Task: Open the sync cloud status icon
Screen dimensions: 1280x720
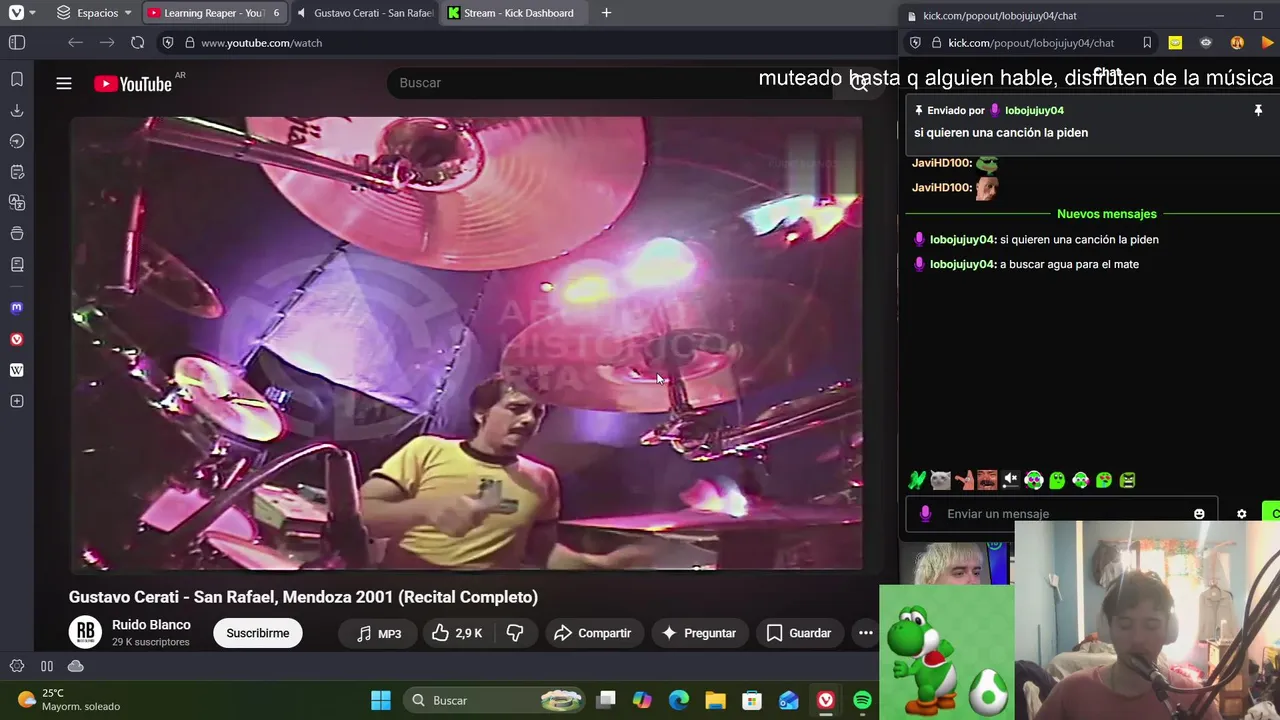Action: tap(76, 666)
